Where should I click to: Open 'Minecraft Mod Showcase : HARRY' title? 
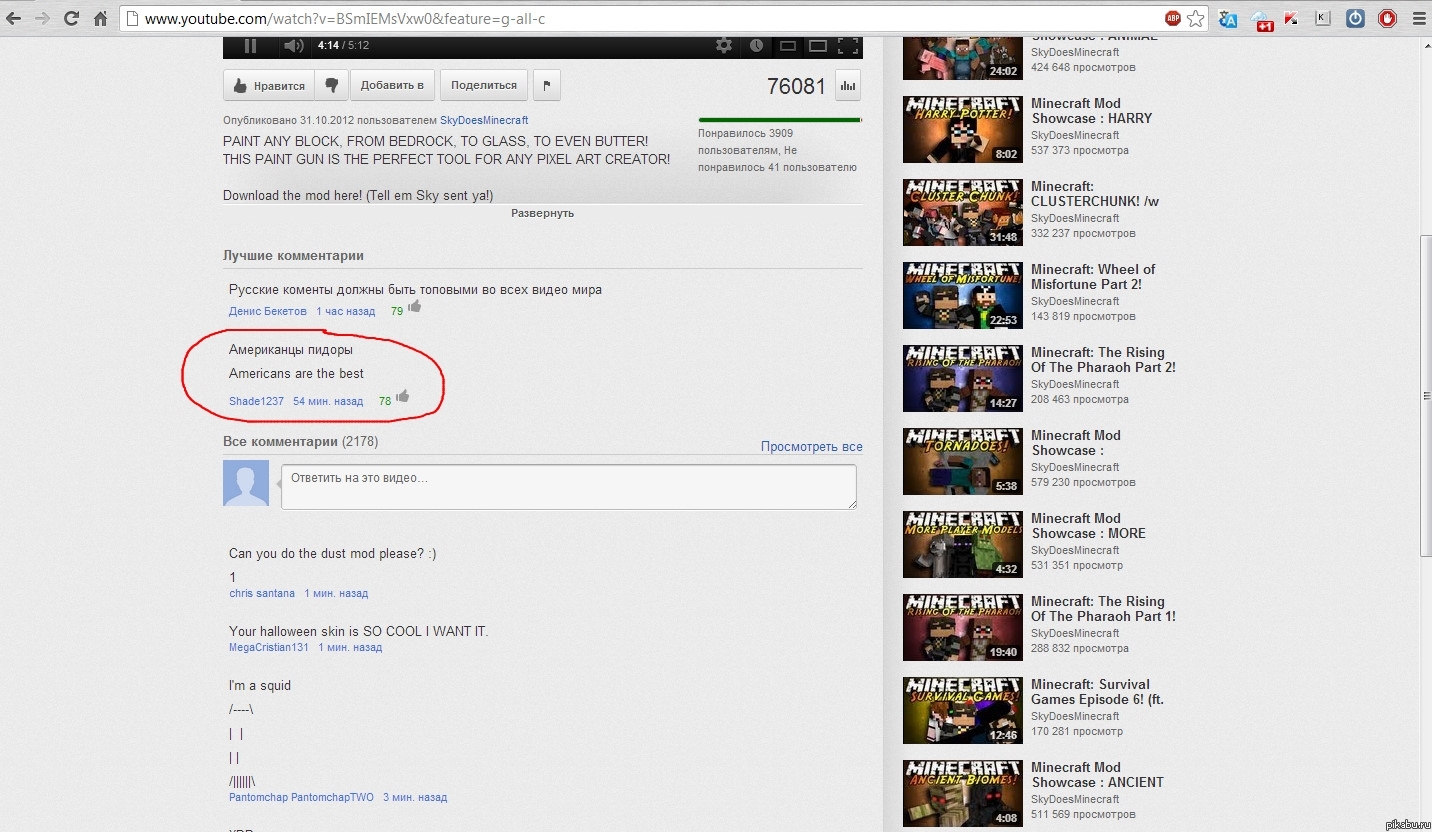(x=1092, y=111)
